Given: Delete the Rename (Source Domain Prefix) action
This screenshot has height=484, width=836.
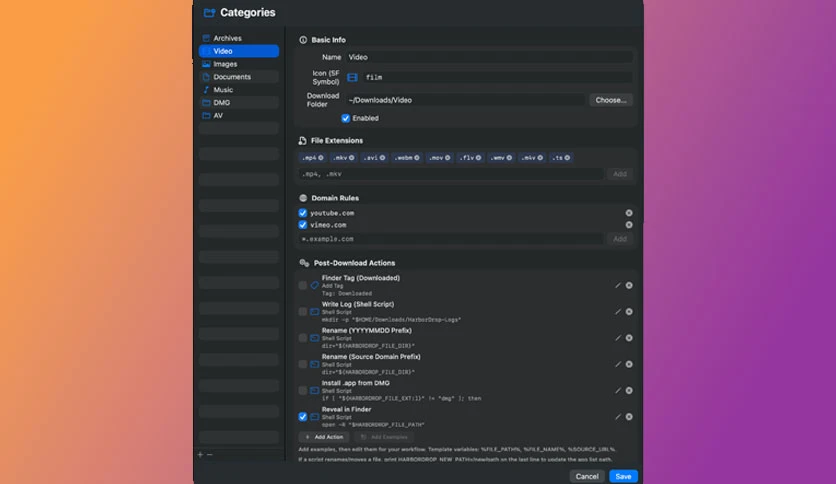Looking at the screenshot, I should tap(629, 365).
